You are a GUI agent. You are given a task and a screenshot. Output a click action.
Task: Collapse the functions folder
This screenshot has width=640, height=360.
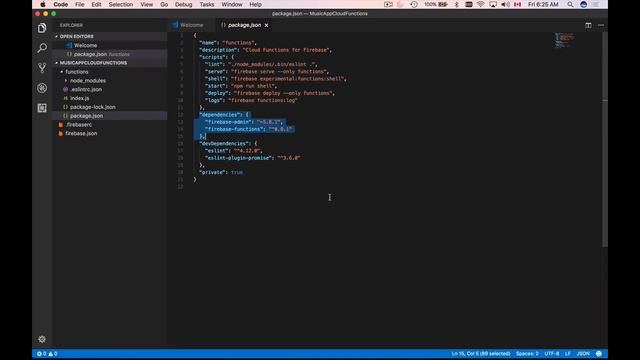click(x=77, y=72)
